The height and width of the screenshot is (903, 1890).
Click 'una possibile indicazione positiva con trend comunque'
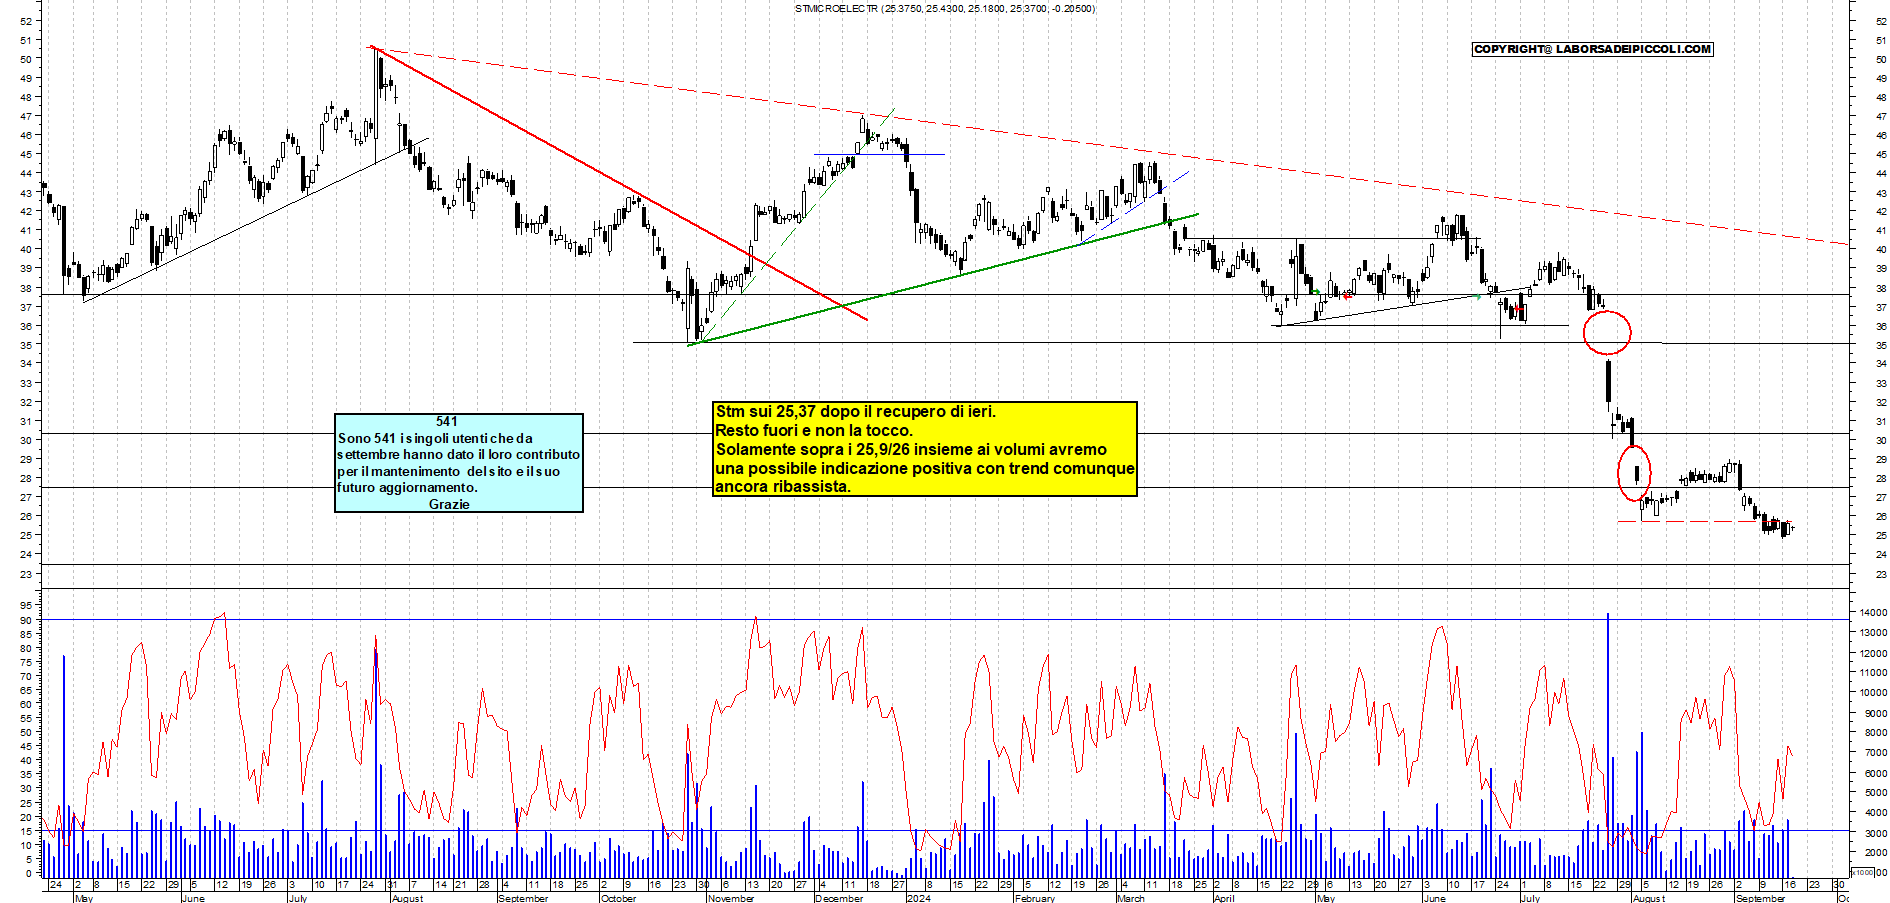coord(925,468)
